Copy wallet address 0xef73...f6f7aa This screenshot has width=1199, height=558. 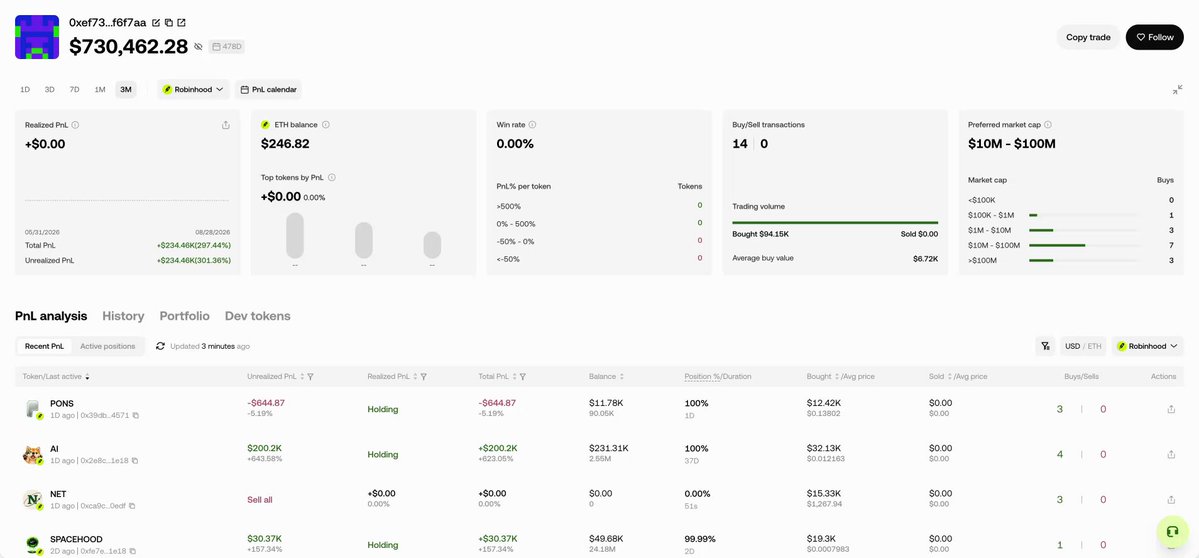169,23
